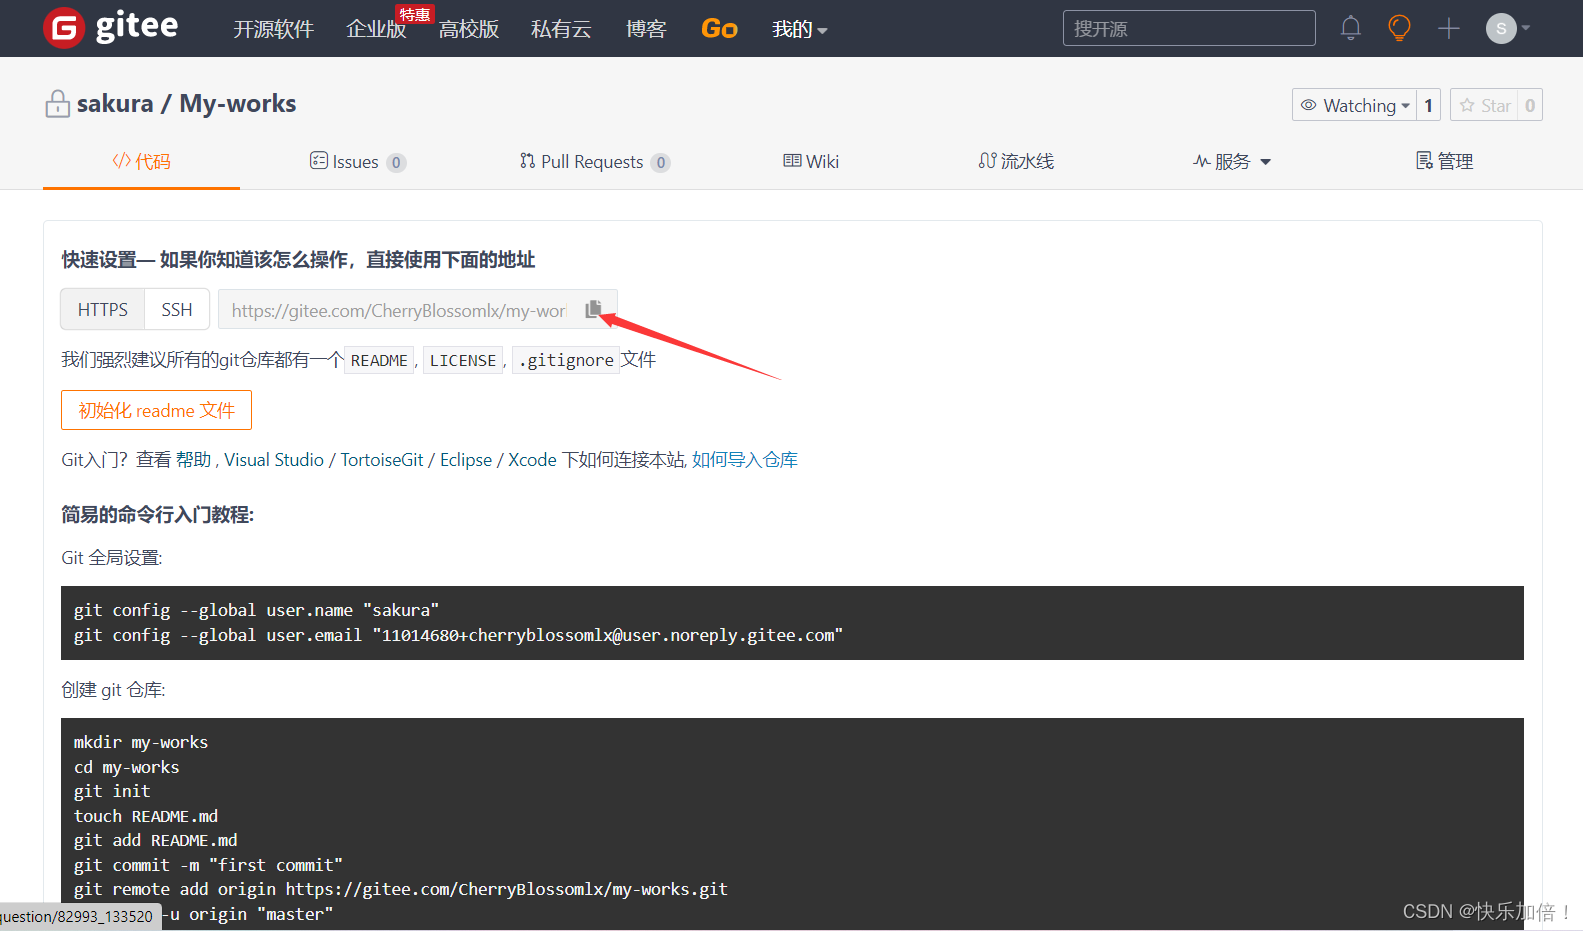The width and height of the screenshot is (1583, 931).
Task: Click the git config user.name command line
Action: tap(256, 610)
